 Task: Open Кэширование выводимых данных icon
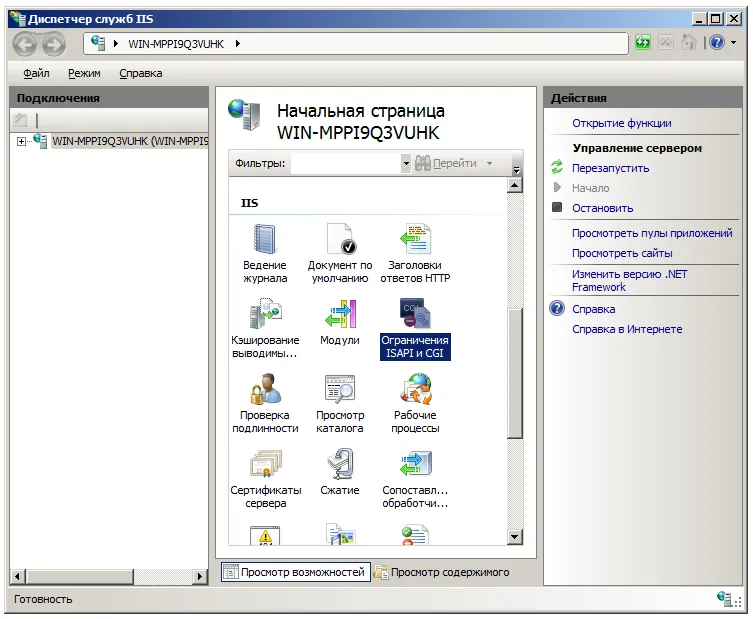point(265,314)
